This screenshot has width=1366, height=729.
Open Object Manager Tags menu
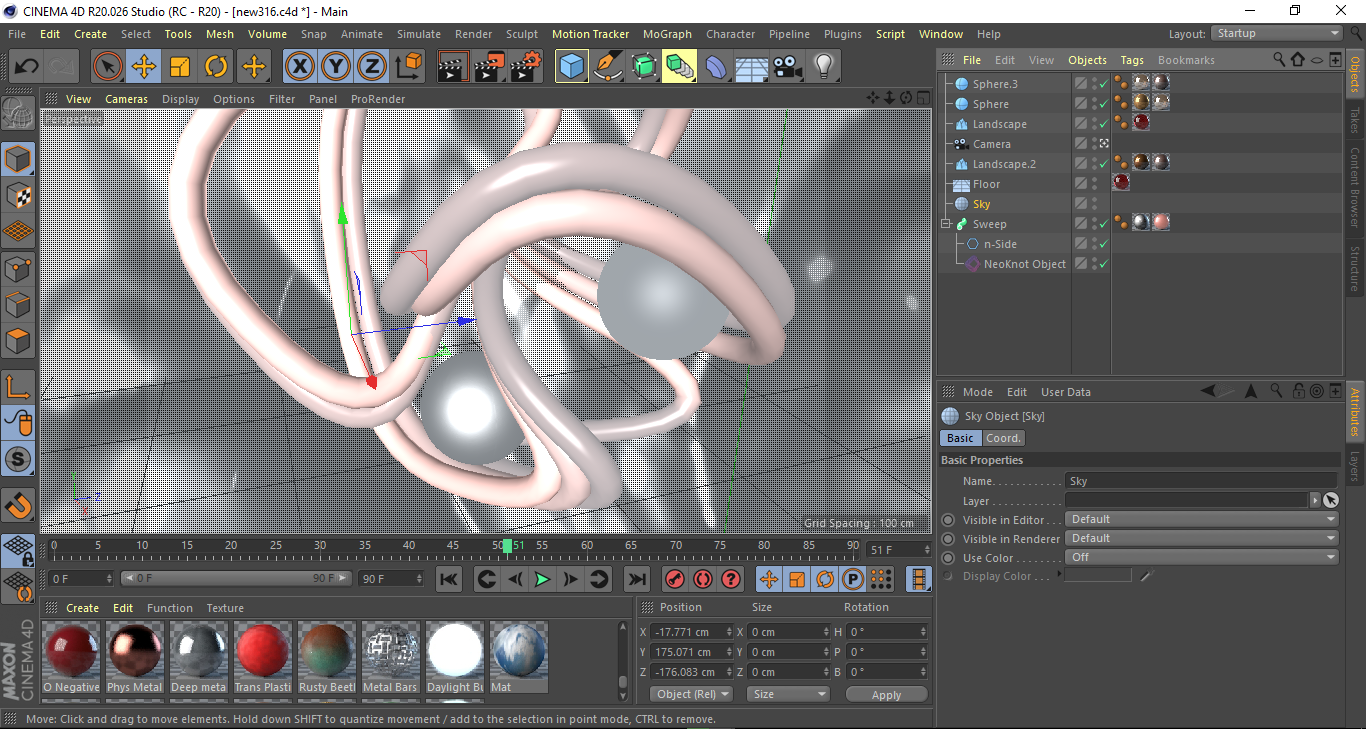1132,60
